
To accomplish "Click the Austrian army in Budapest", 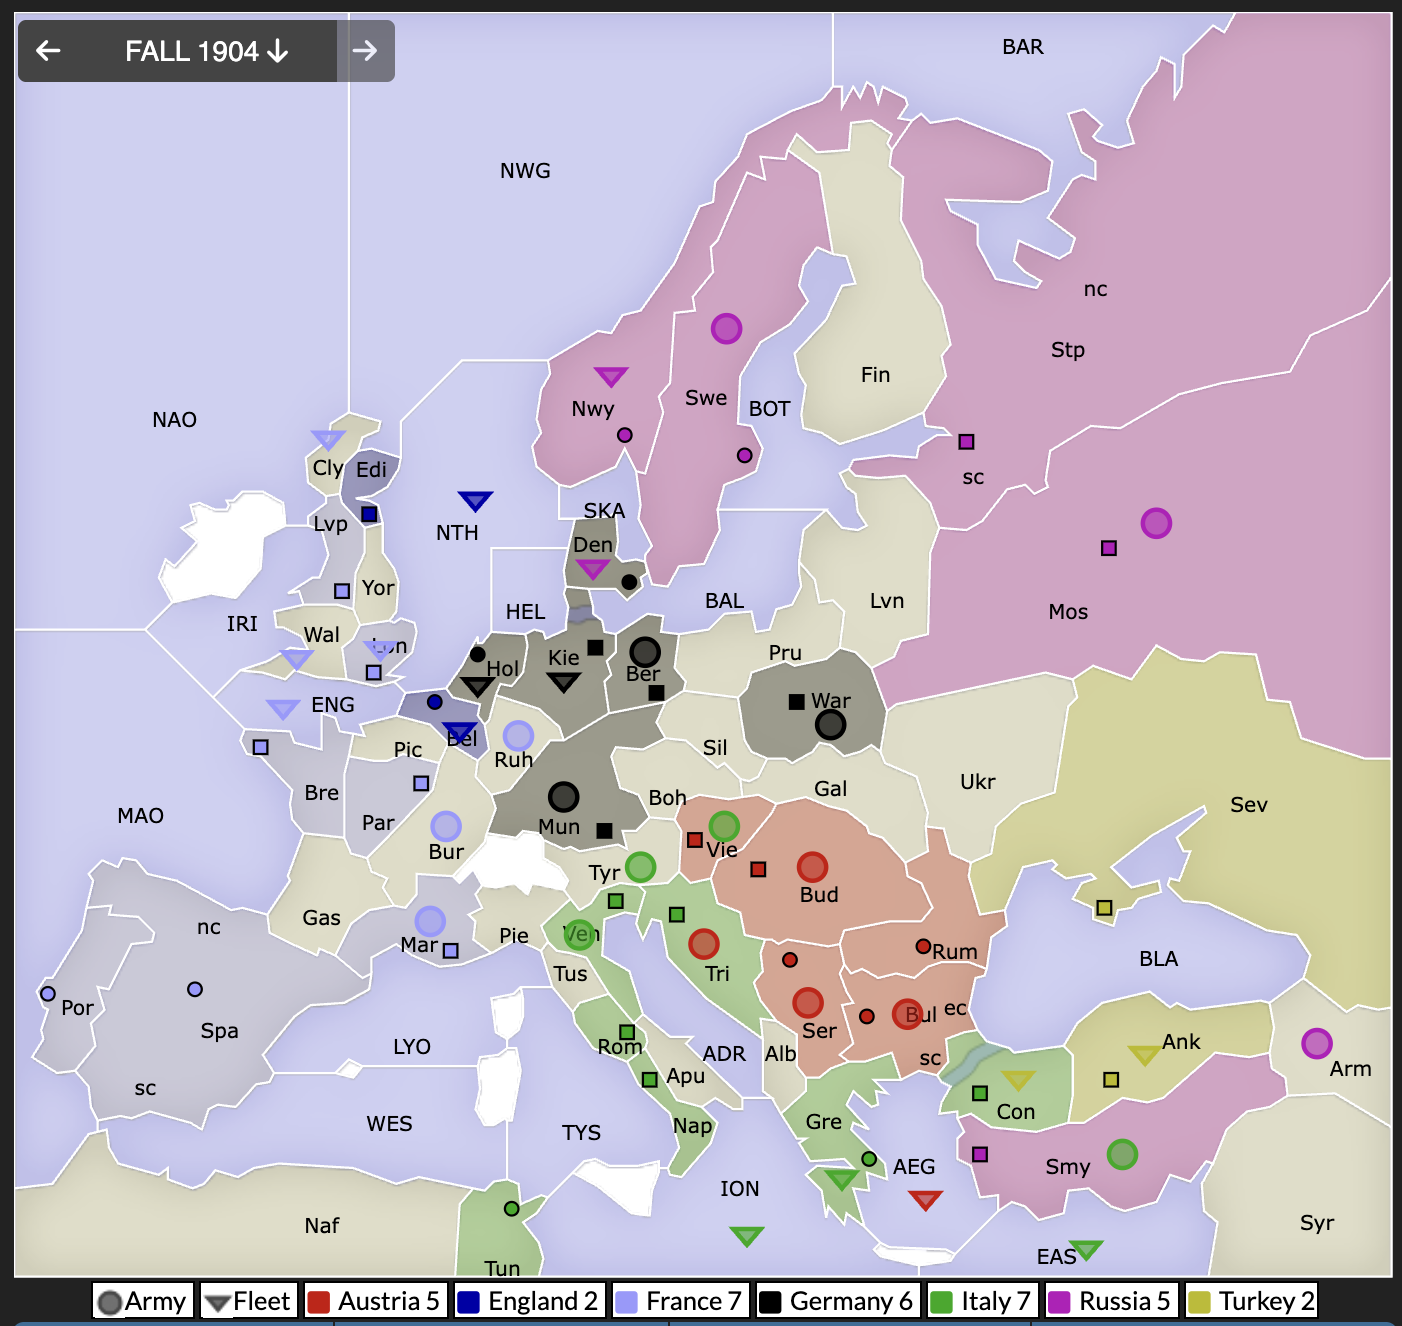I will click(x=812, y=867).
